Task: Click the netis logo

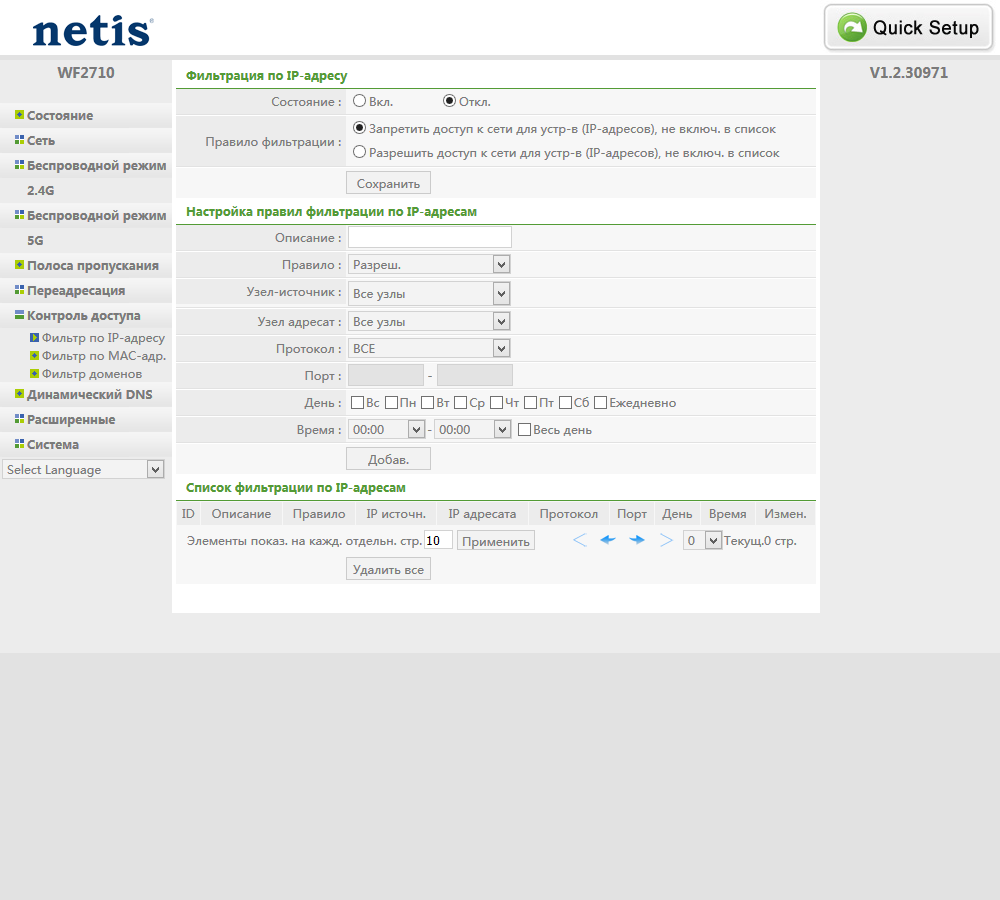Action: 93,31
